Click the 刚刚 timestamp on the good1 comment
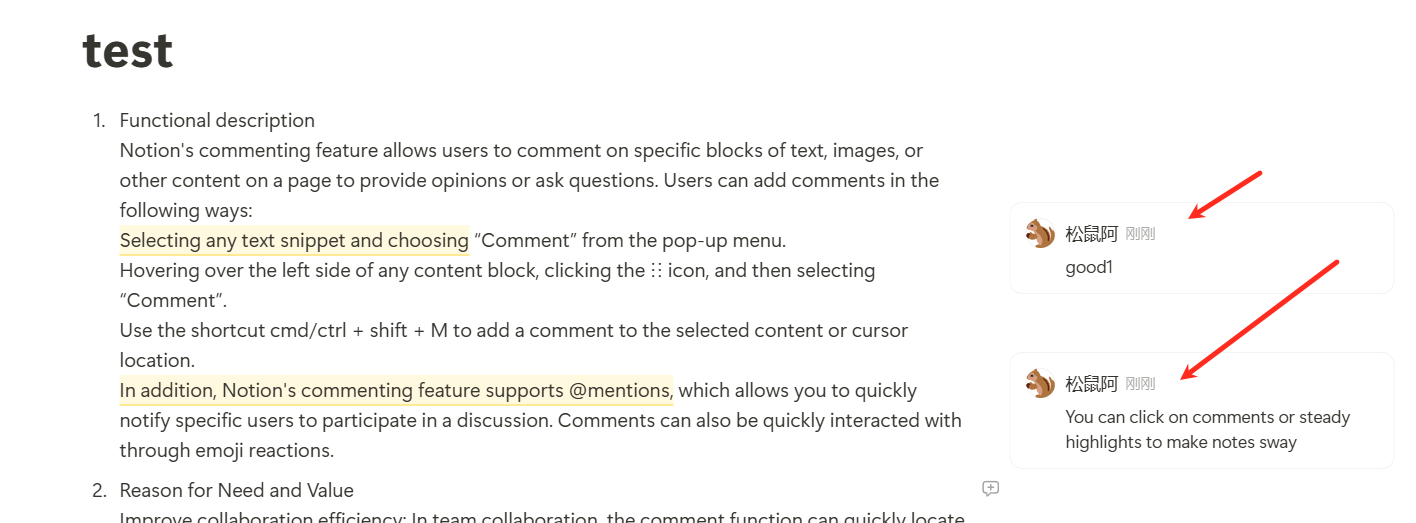 (1140, 234)
